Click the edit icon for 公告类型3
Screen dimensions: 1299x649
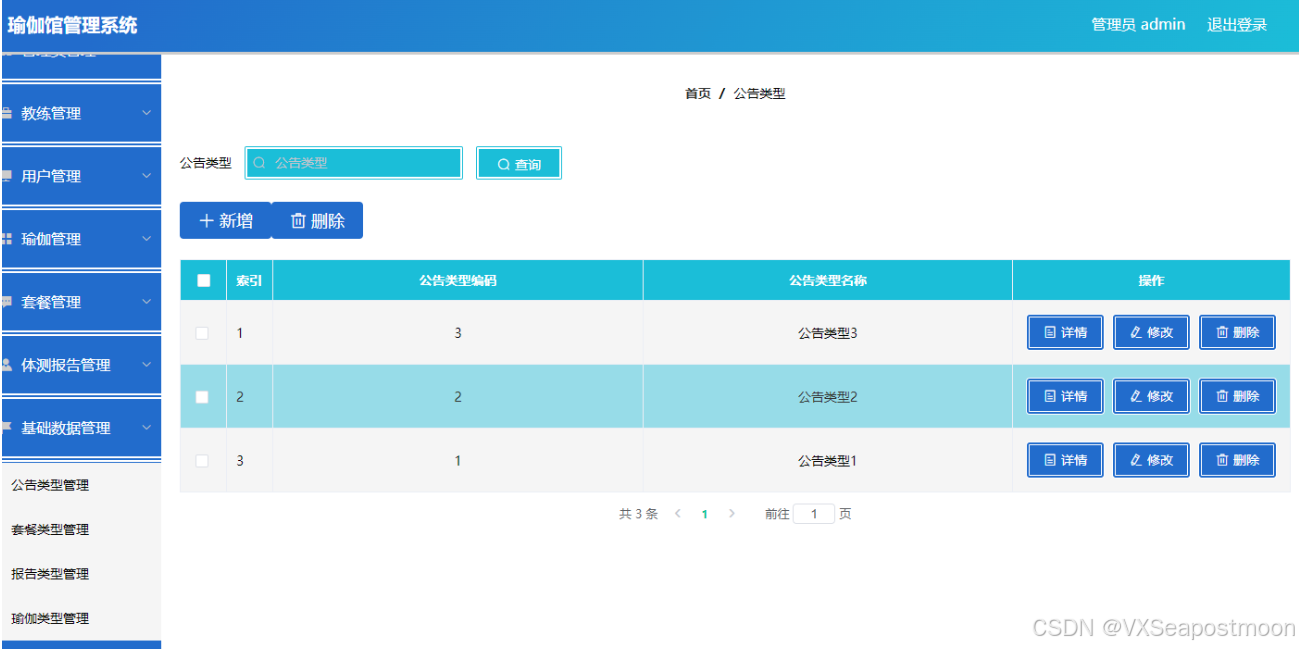coord(1134,332)
